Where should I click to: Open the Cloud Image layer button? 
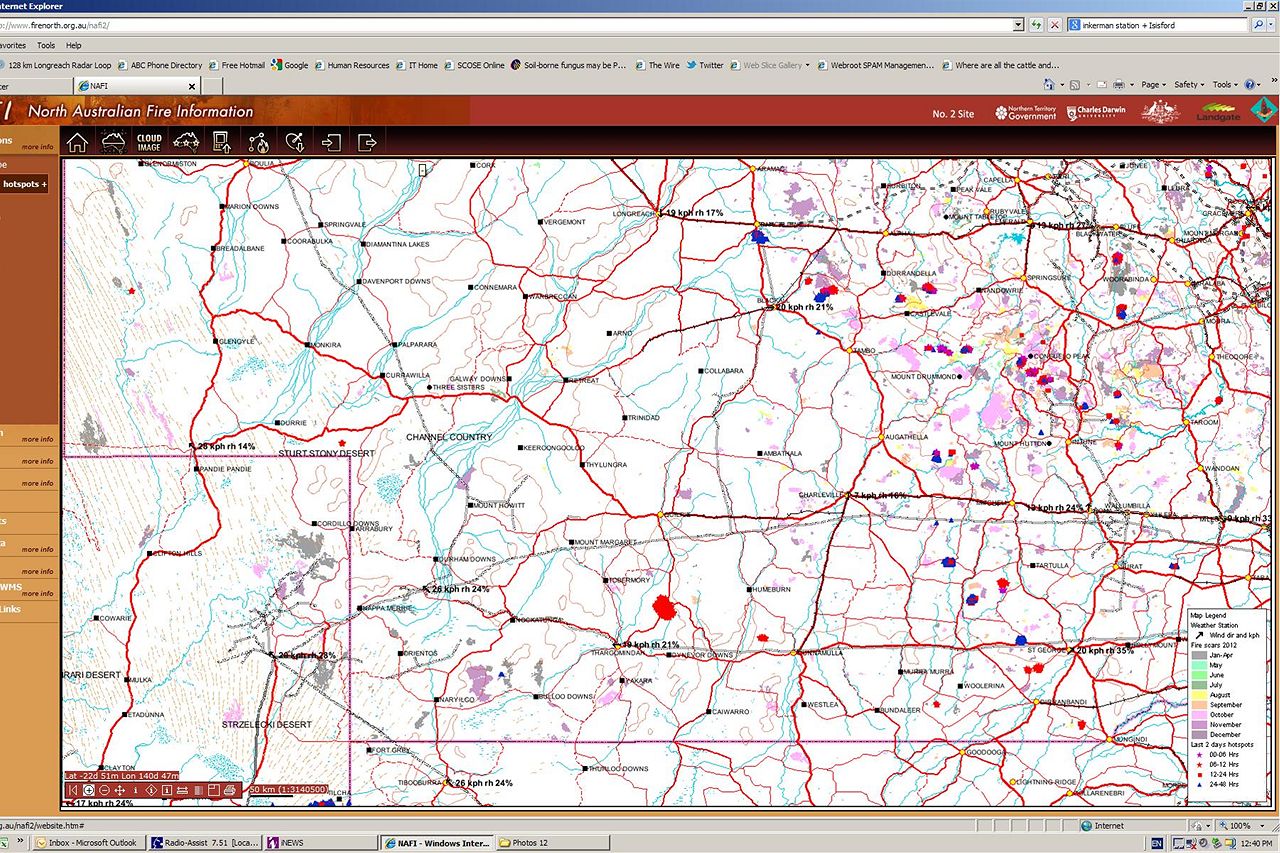149,142
